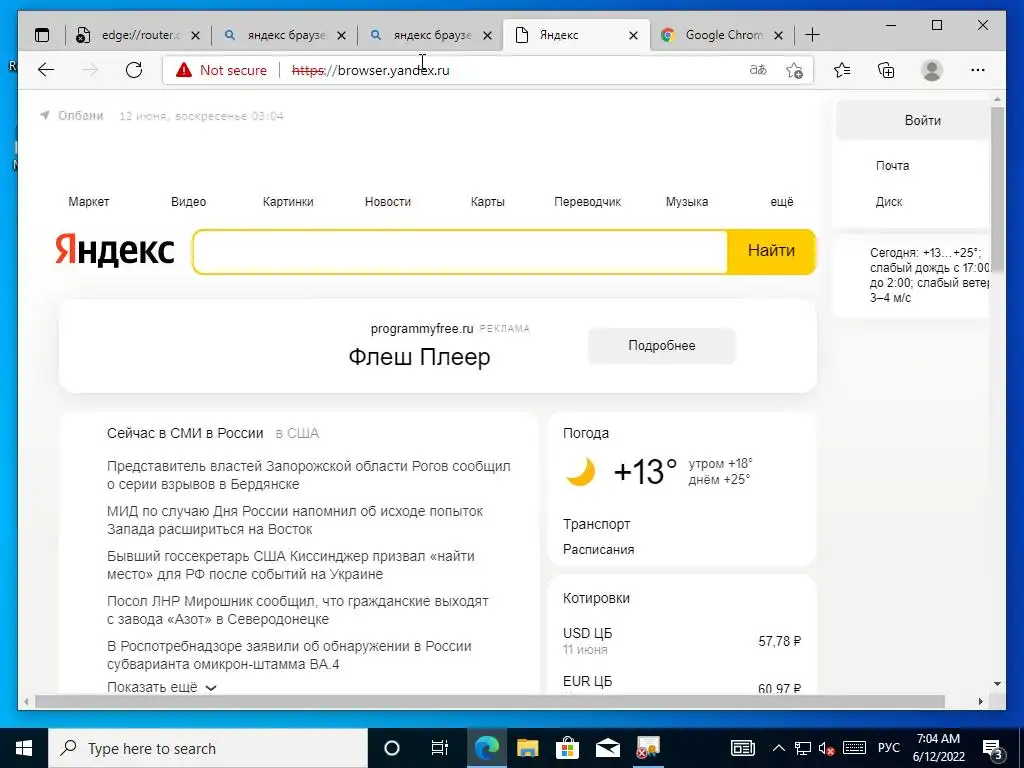Click the Подробнее ad button
Image resolution: width=1024 pixels, height=768 pixels.
click(662, 345)
